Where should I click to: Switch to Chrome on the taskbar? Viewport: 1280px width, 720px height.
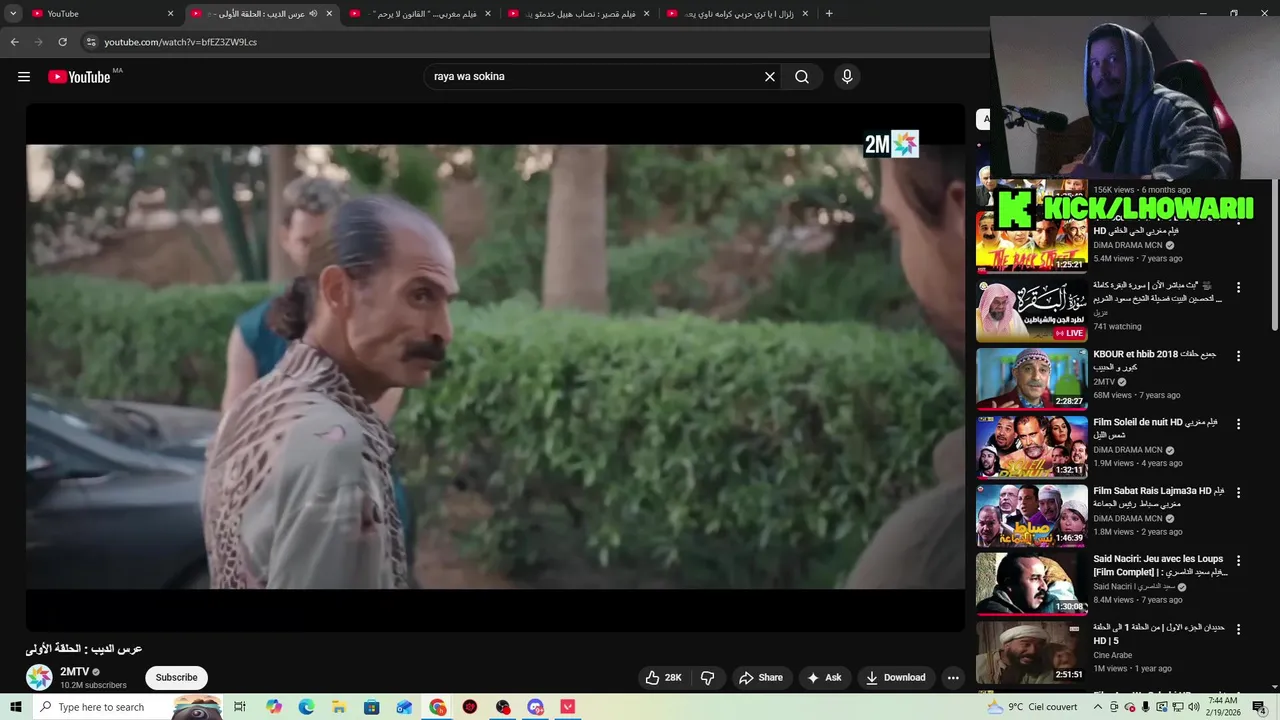pyautogui.click(x=438, y=707)
